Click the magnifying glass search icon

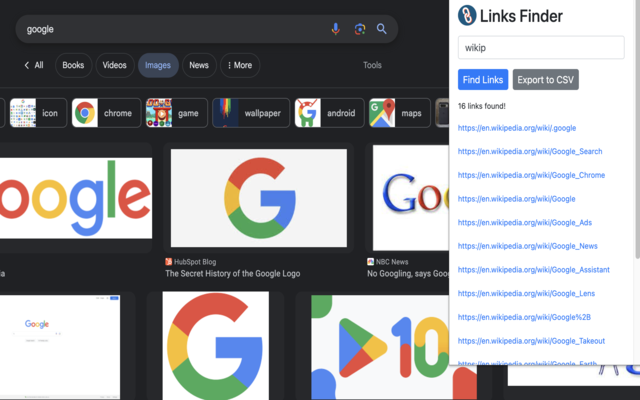[382, 29]
